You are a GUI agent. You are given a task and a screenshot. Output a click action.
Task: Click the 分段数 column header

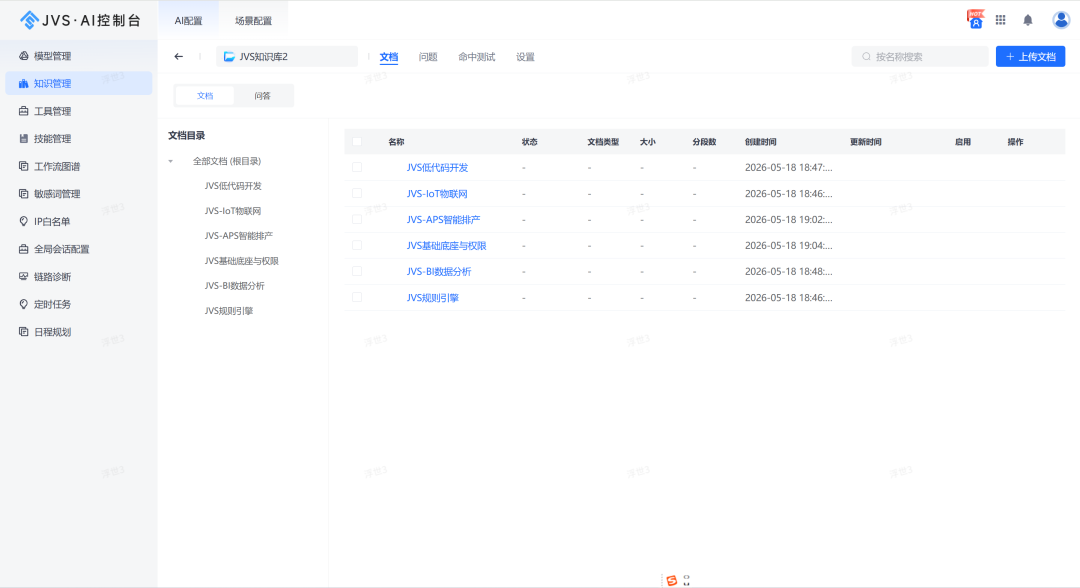tap(704, 142)
